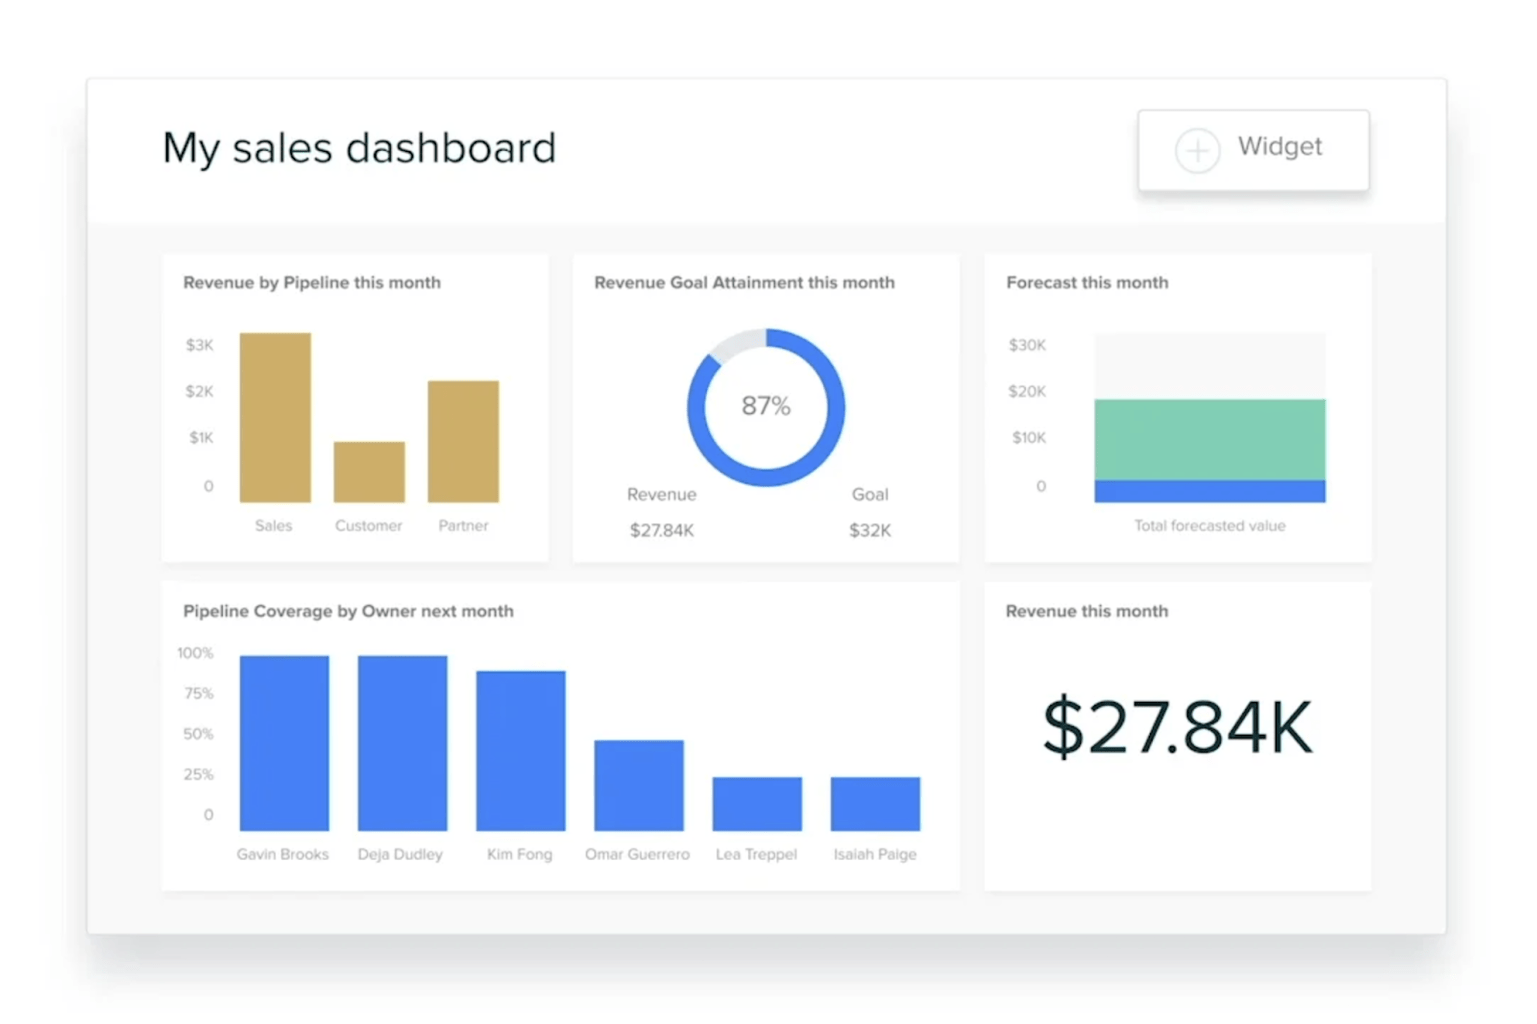Click the Revenue Goal Attainment widget title
Image resolution: width=1537 pixels, height=1024 pixels.
743,283
